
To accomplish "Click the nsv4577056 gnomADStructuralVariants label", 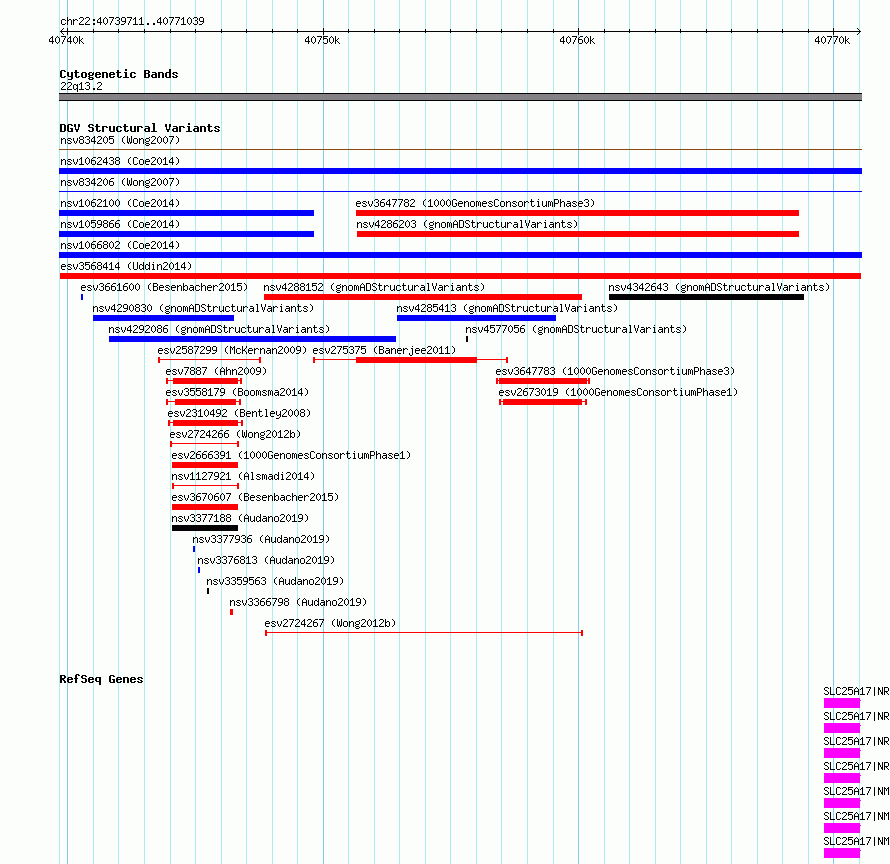I will coord(576,329).
